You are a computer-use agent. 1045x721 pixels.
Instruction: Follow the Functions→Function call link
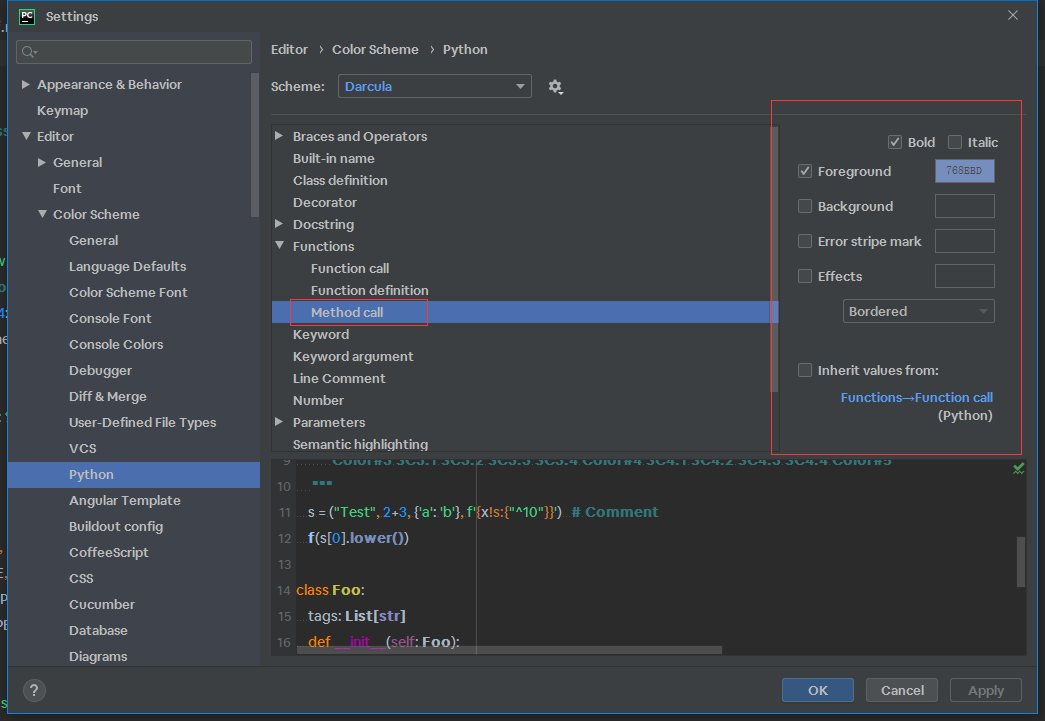[x=916, y=397]
